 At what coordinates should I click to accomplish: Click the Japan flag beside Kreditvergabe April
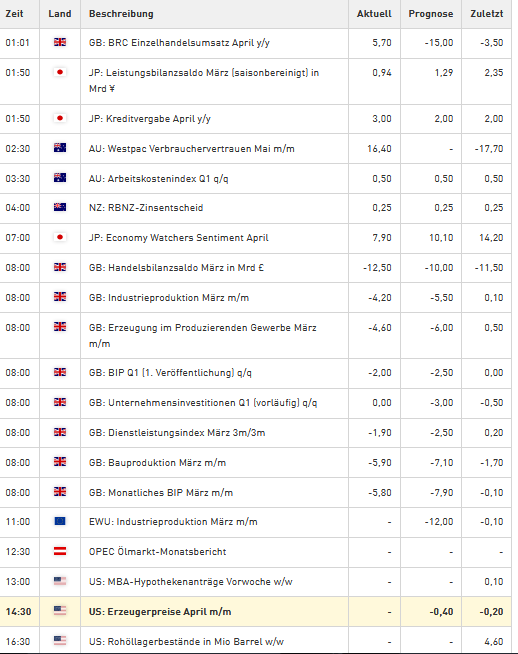coord(60,118)
